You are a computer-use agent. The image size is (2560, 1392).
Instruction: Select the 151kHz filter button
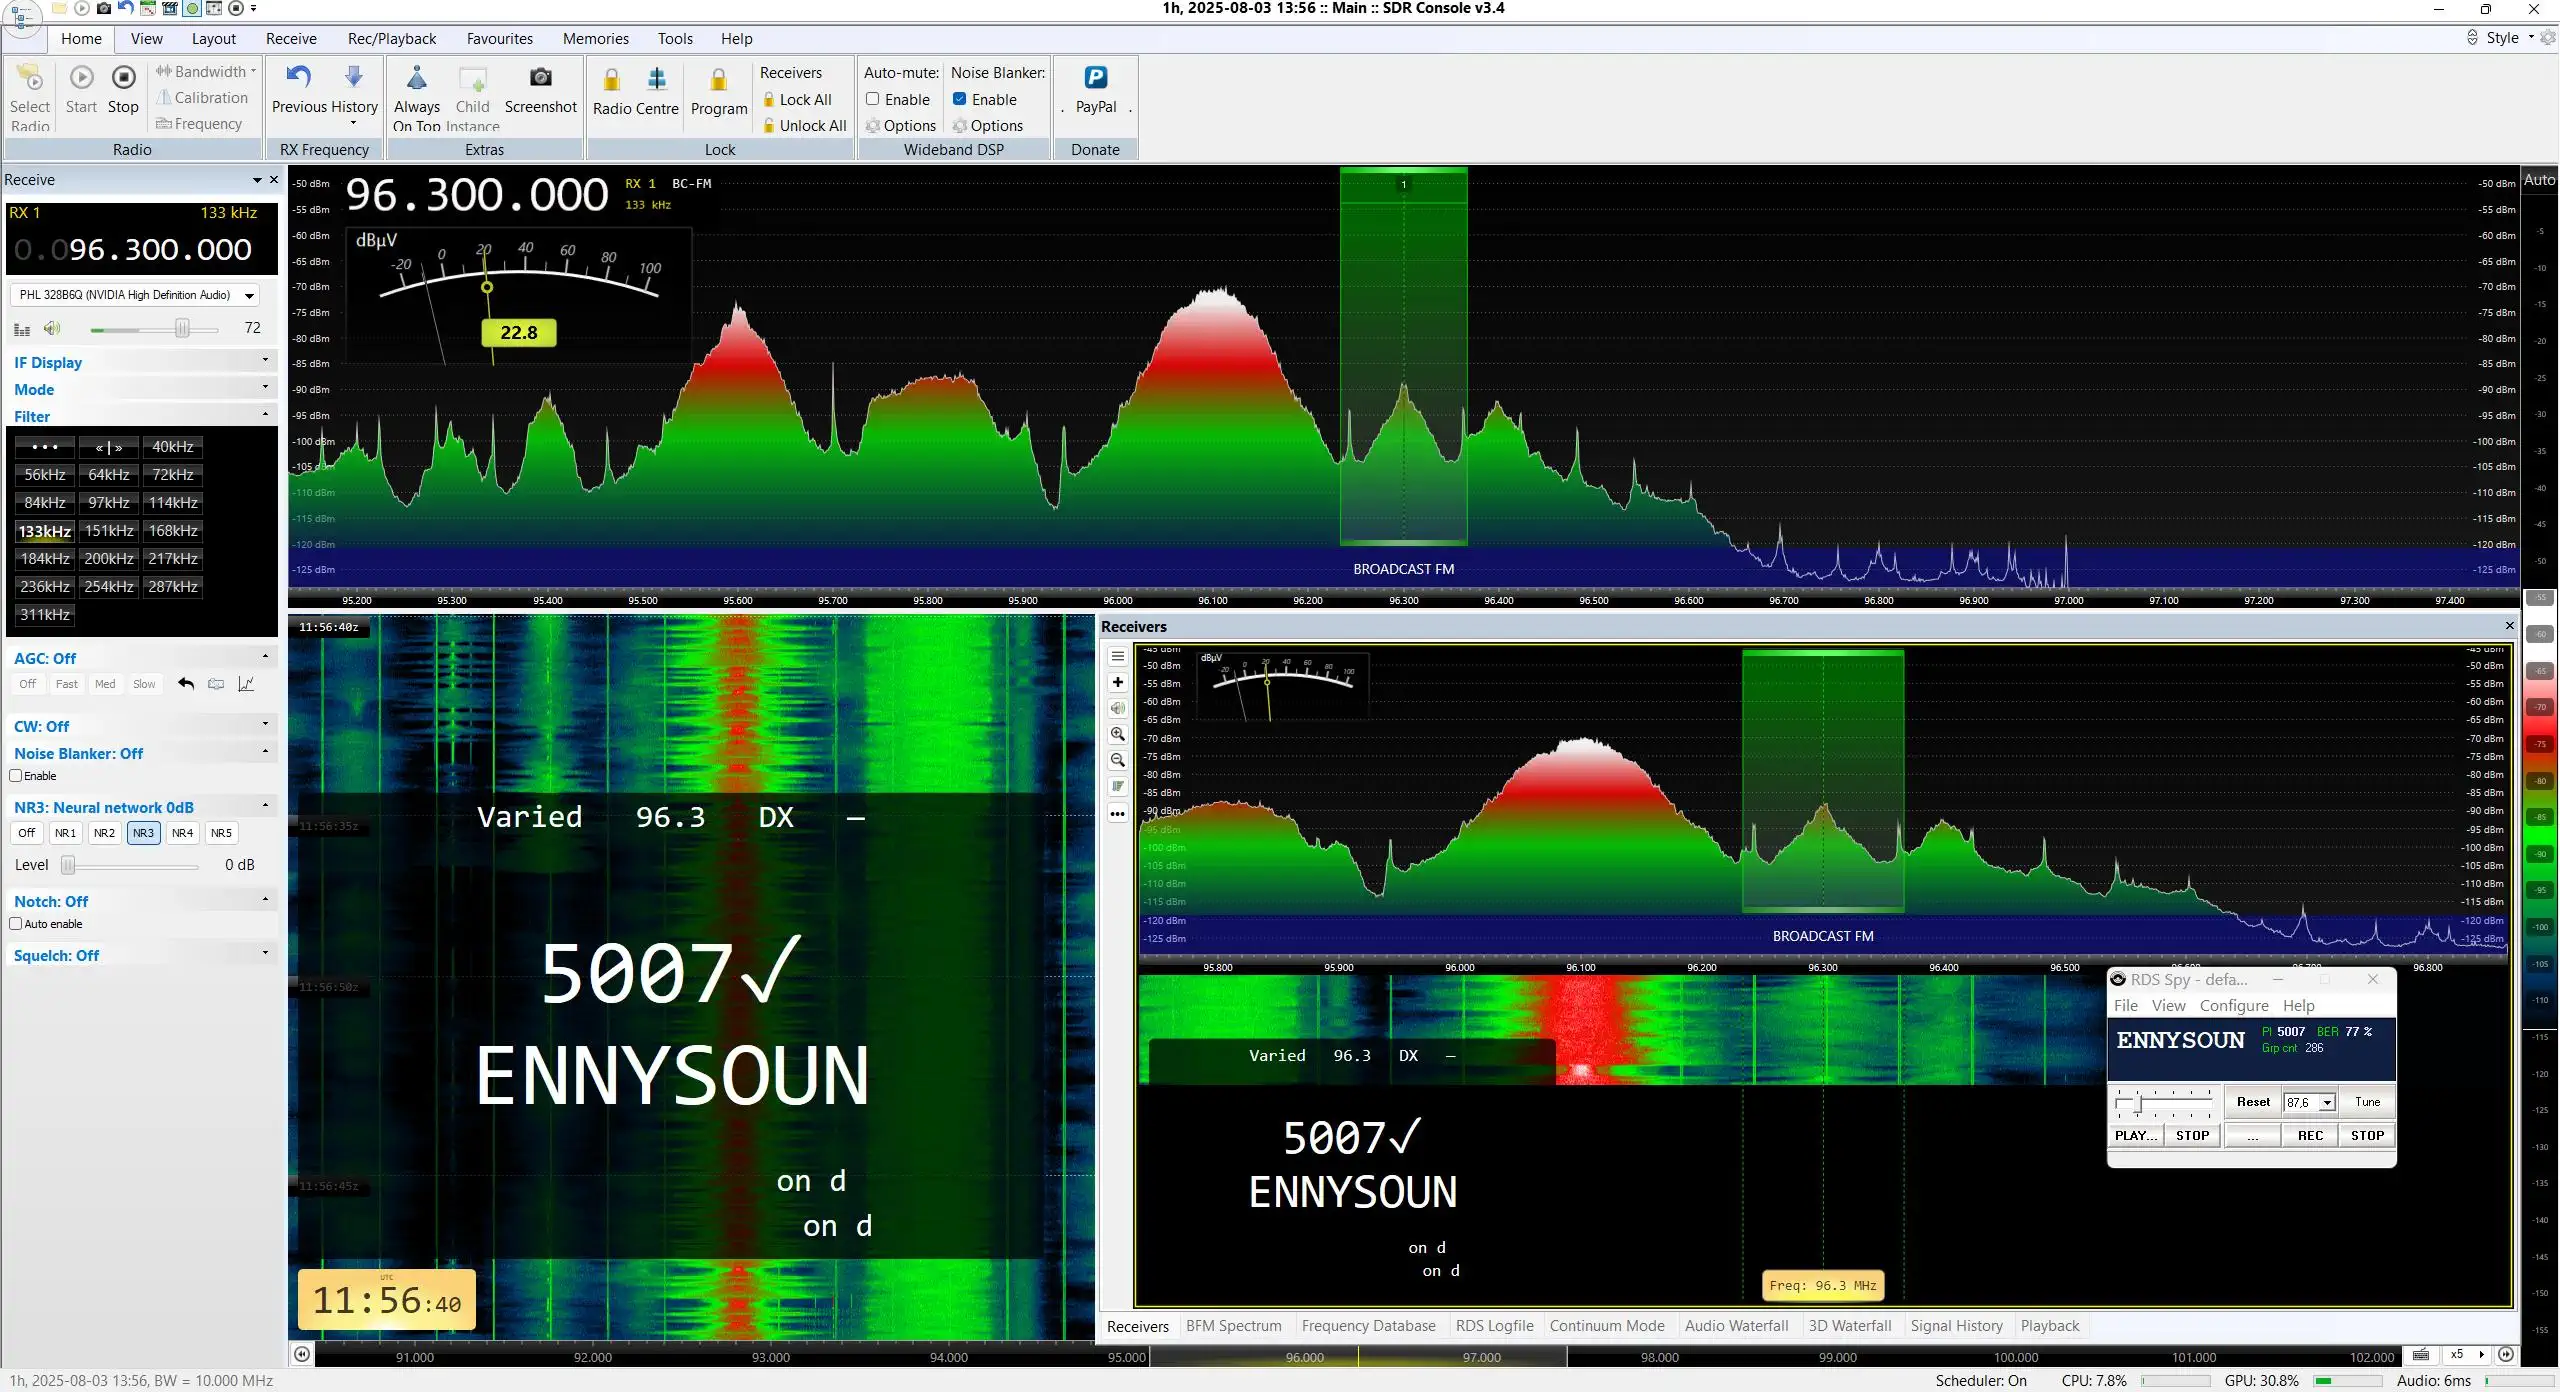coord(109,531)
